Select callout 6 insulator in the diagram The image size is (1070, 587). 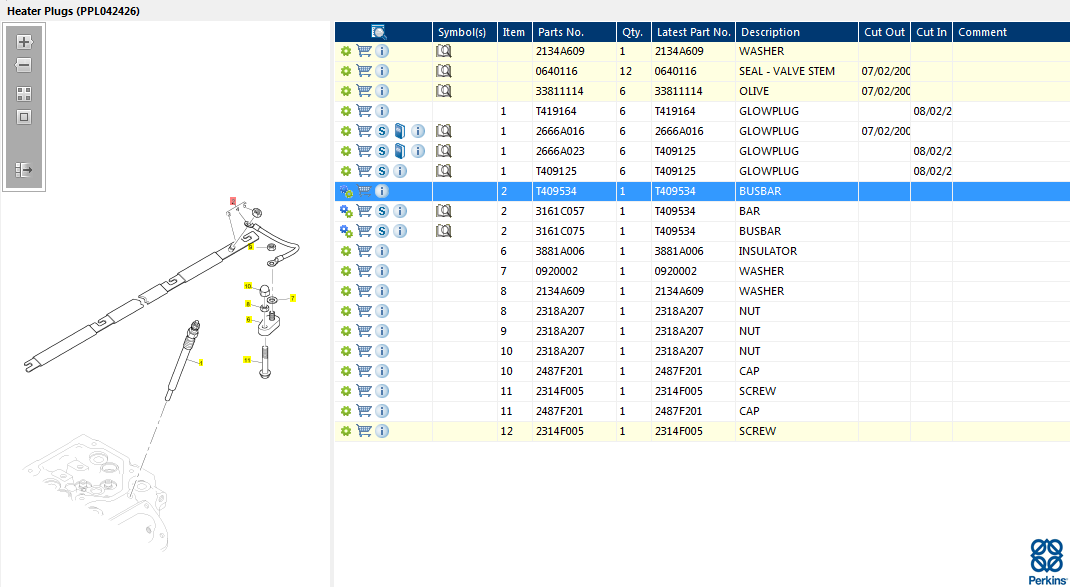coord(248,319)
